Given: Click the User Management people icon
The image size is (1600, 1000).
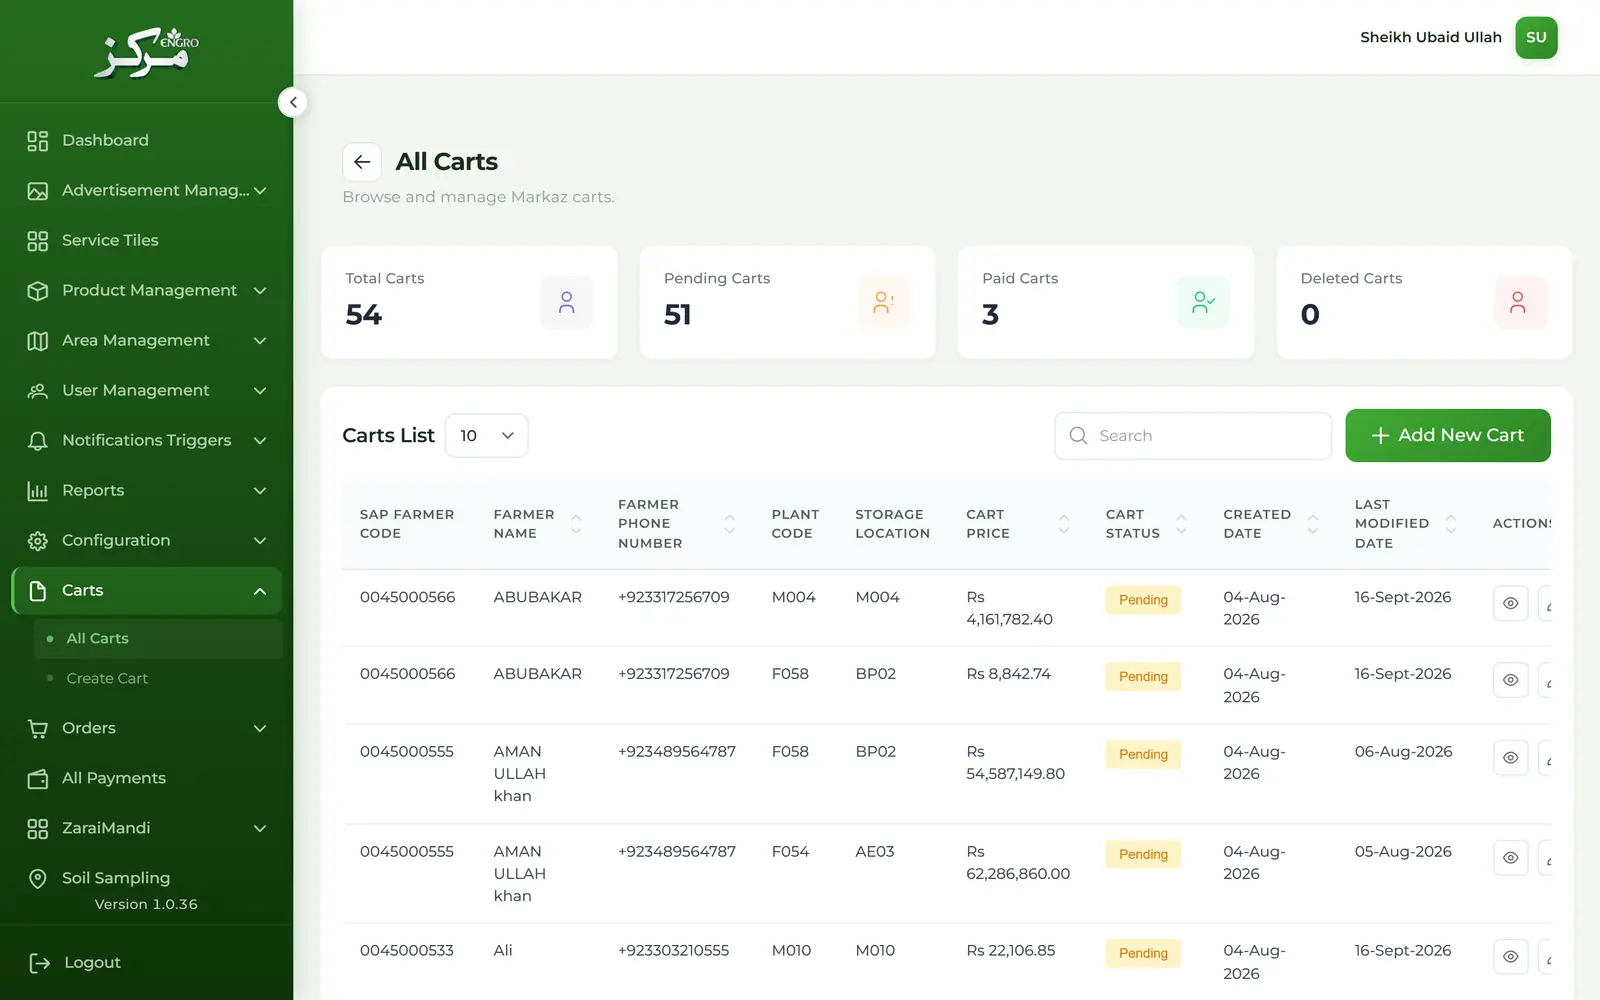Looking at the screenshot, I should (x=37, y=391).
